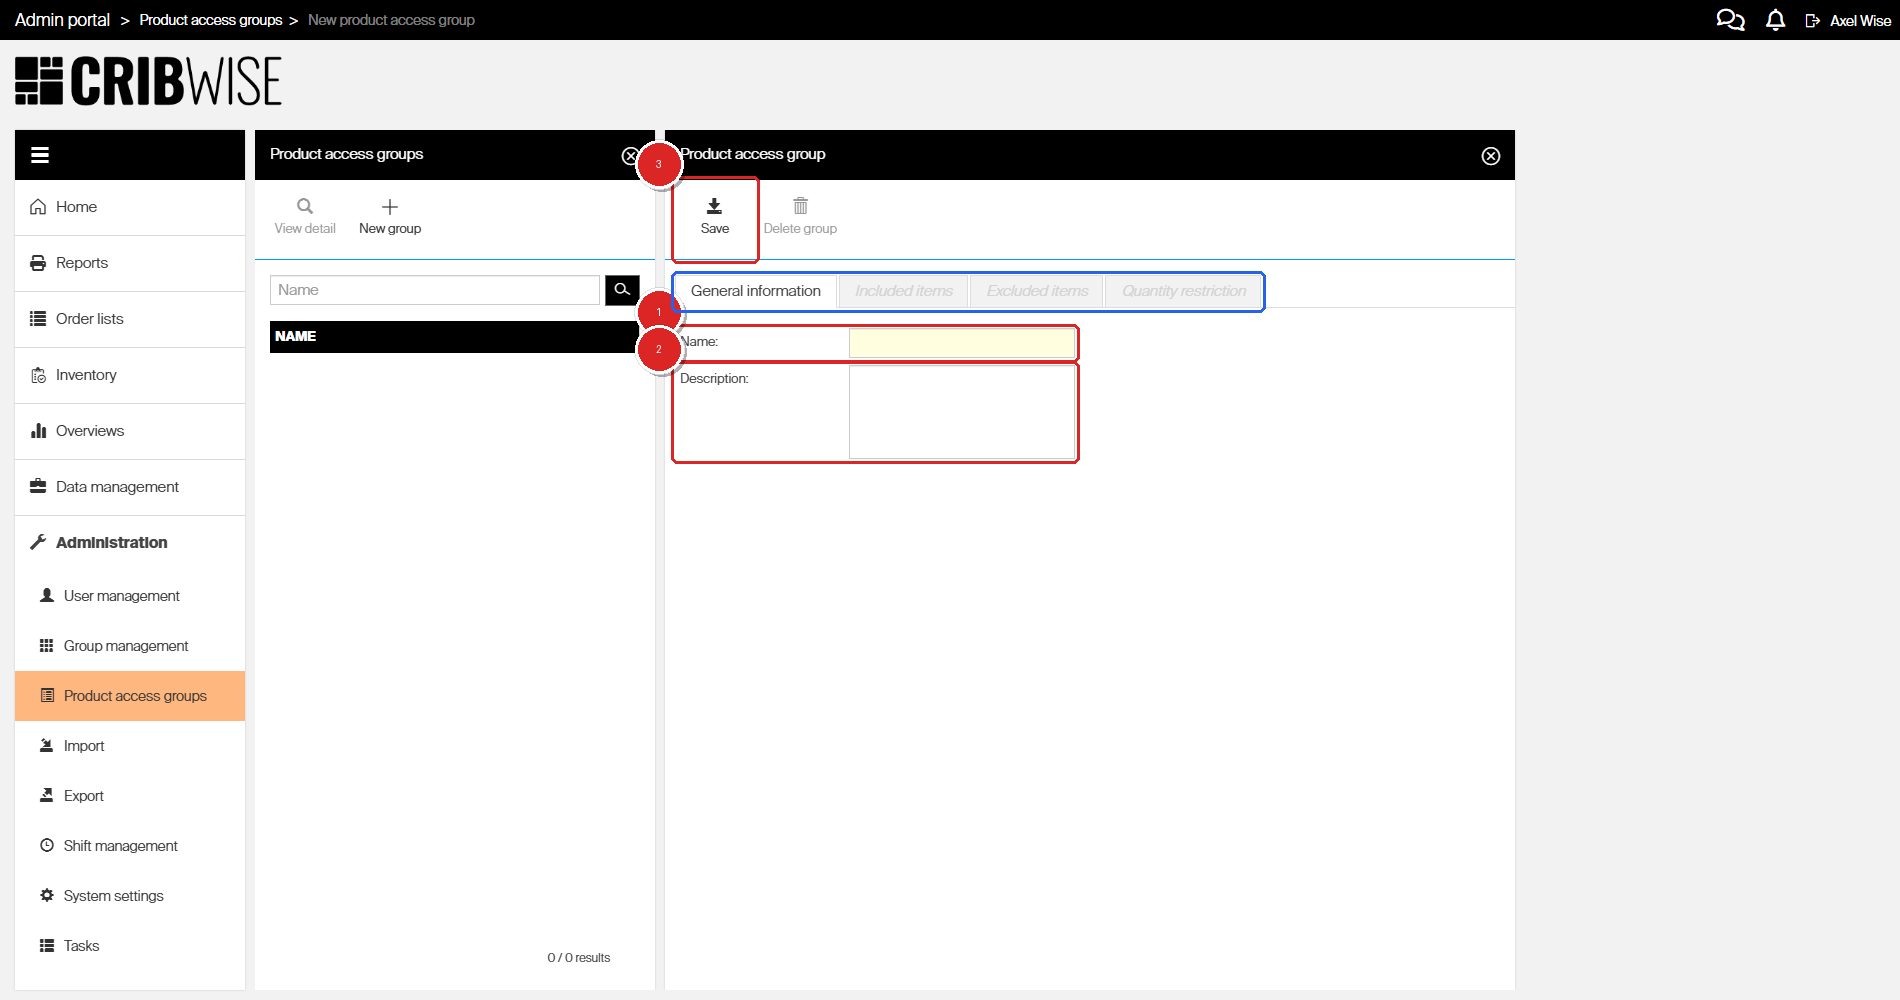The image size is (1900, 1000).
Task: Open User management in sidebar
Action: pyautogui.click(x=121, y=596)
